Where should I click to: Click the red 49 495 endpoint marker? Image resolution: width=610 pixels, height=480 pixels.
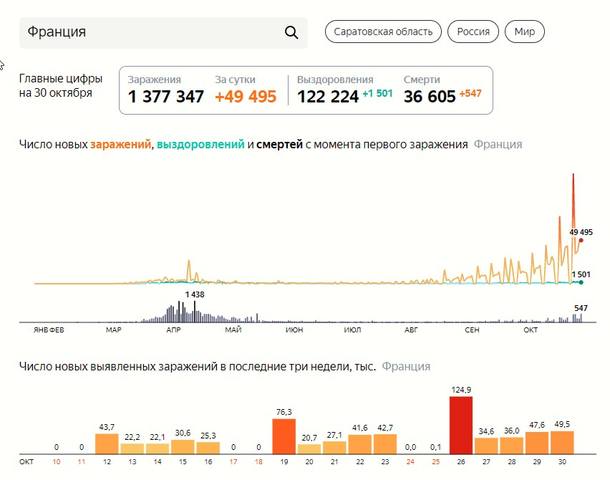(581, 240)
